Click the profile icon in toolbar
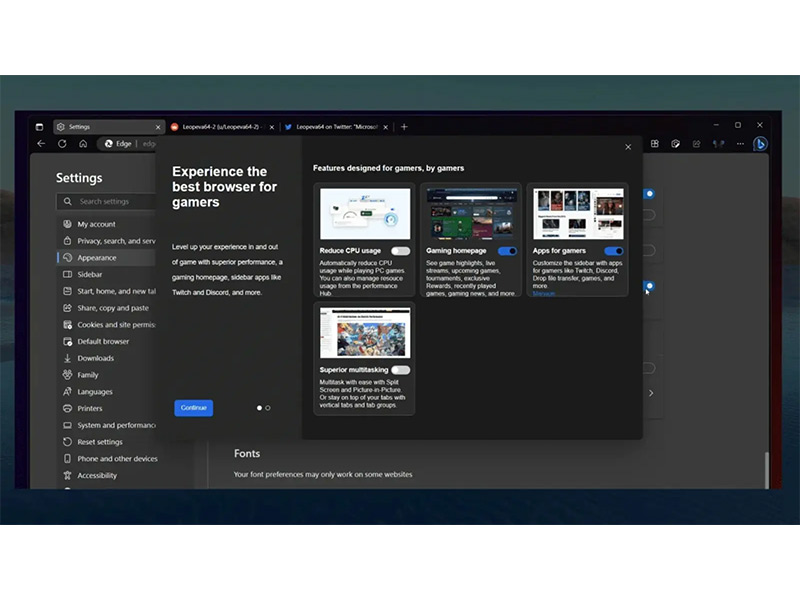The image size is (800, 600). tap(718, 144)
